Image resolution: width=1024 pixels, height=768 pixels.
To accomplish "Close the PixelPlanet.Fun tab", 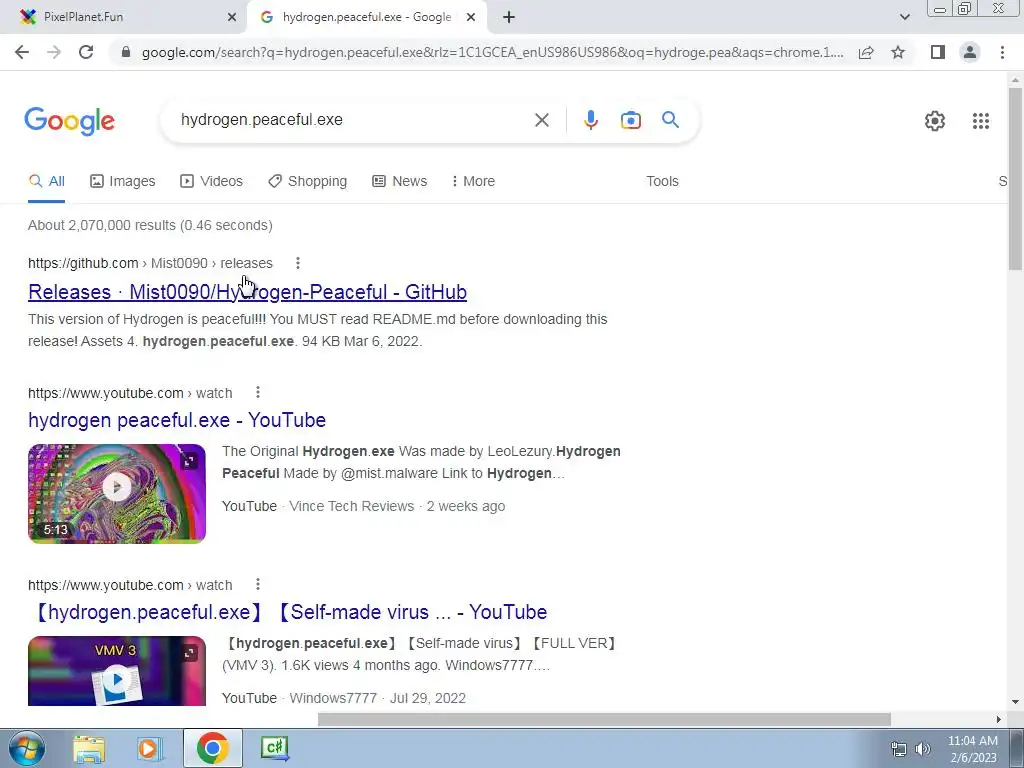I will (232, 18).
